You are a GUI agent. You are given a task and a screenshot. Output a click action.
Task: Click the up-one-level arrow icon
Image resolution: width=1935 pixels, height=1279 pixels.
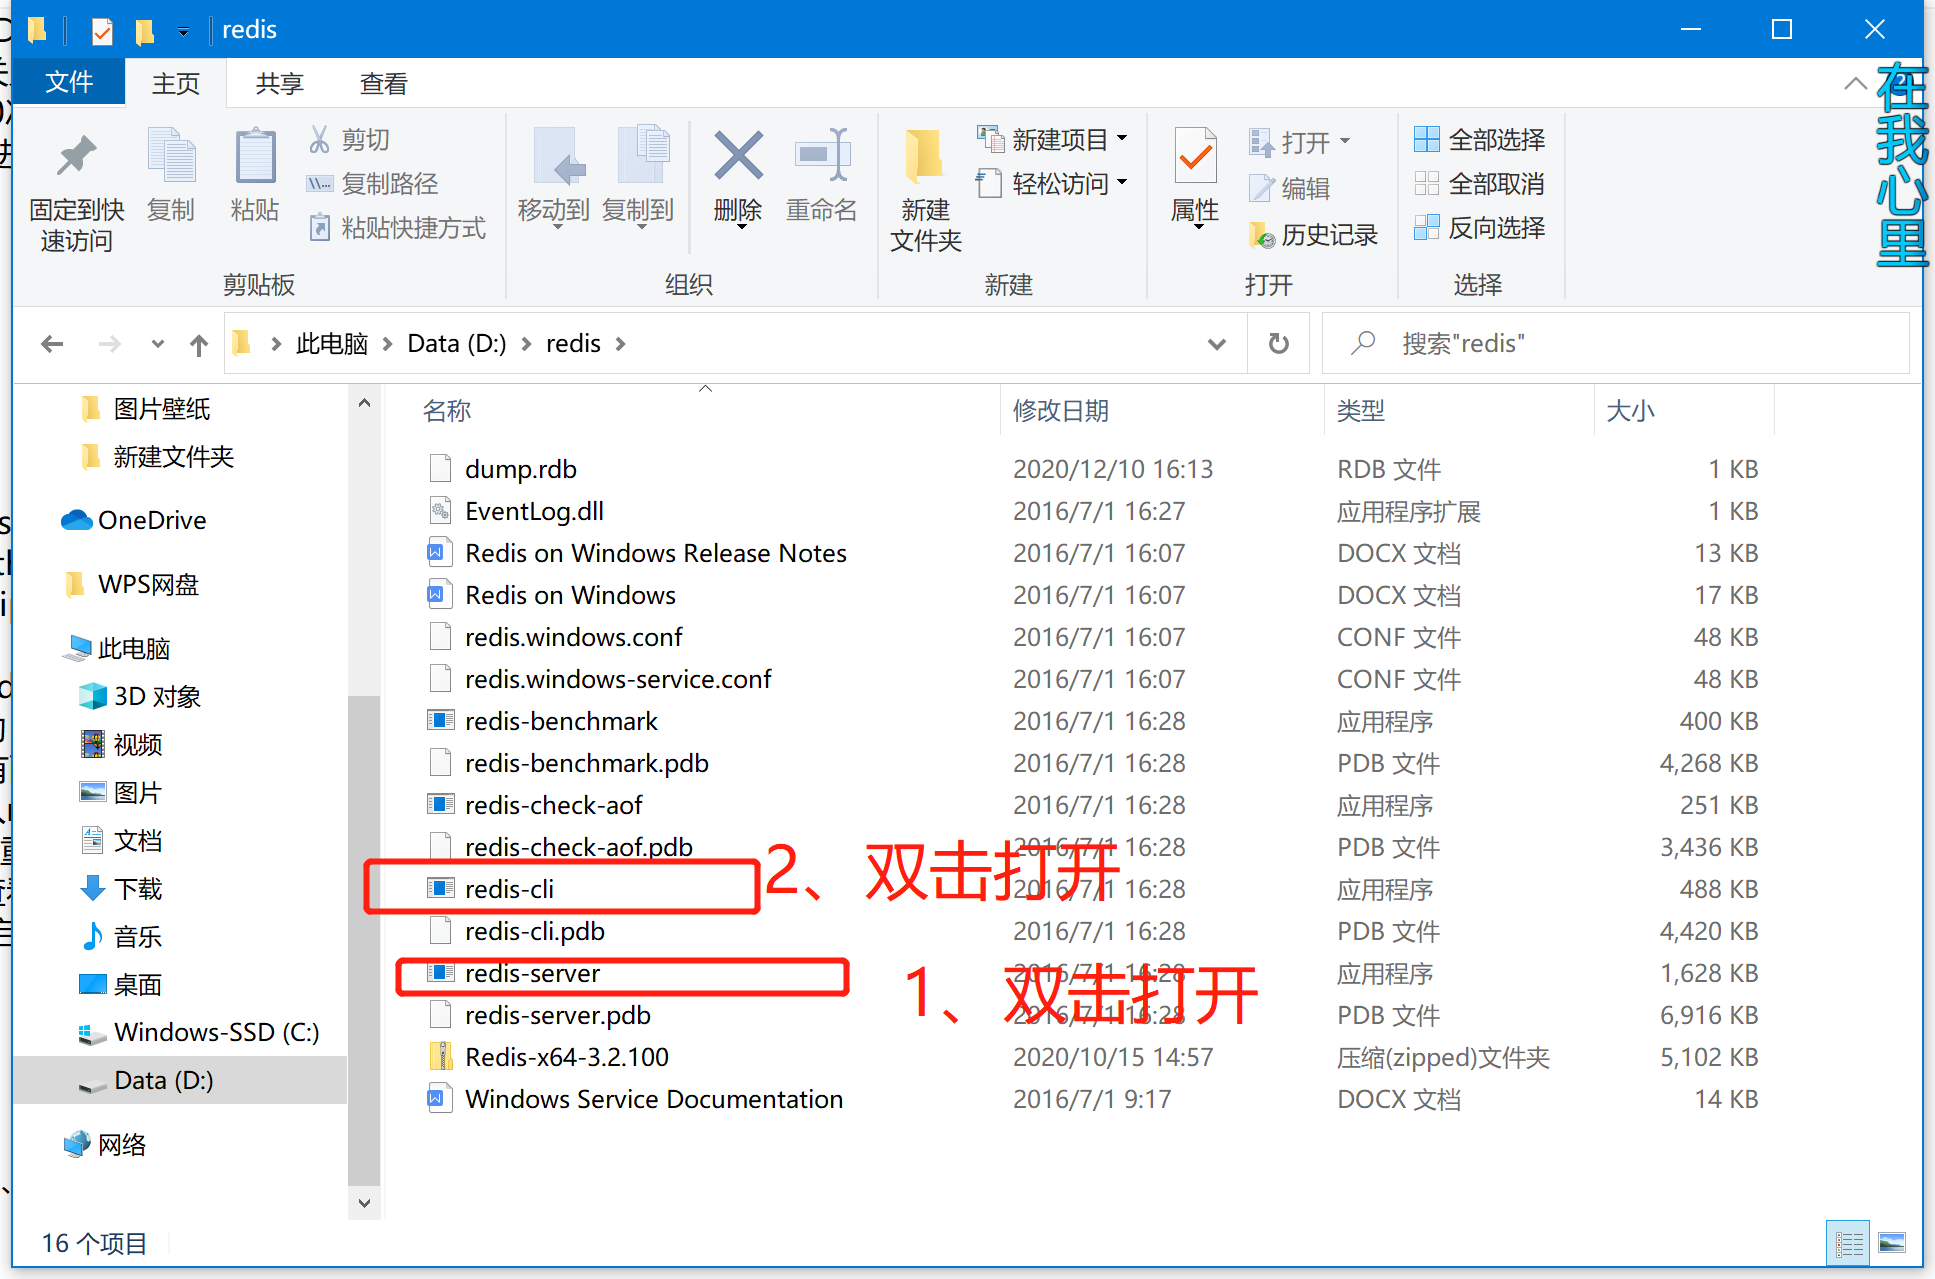click(199, 345)
